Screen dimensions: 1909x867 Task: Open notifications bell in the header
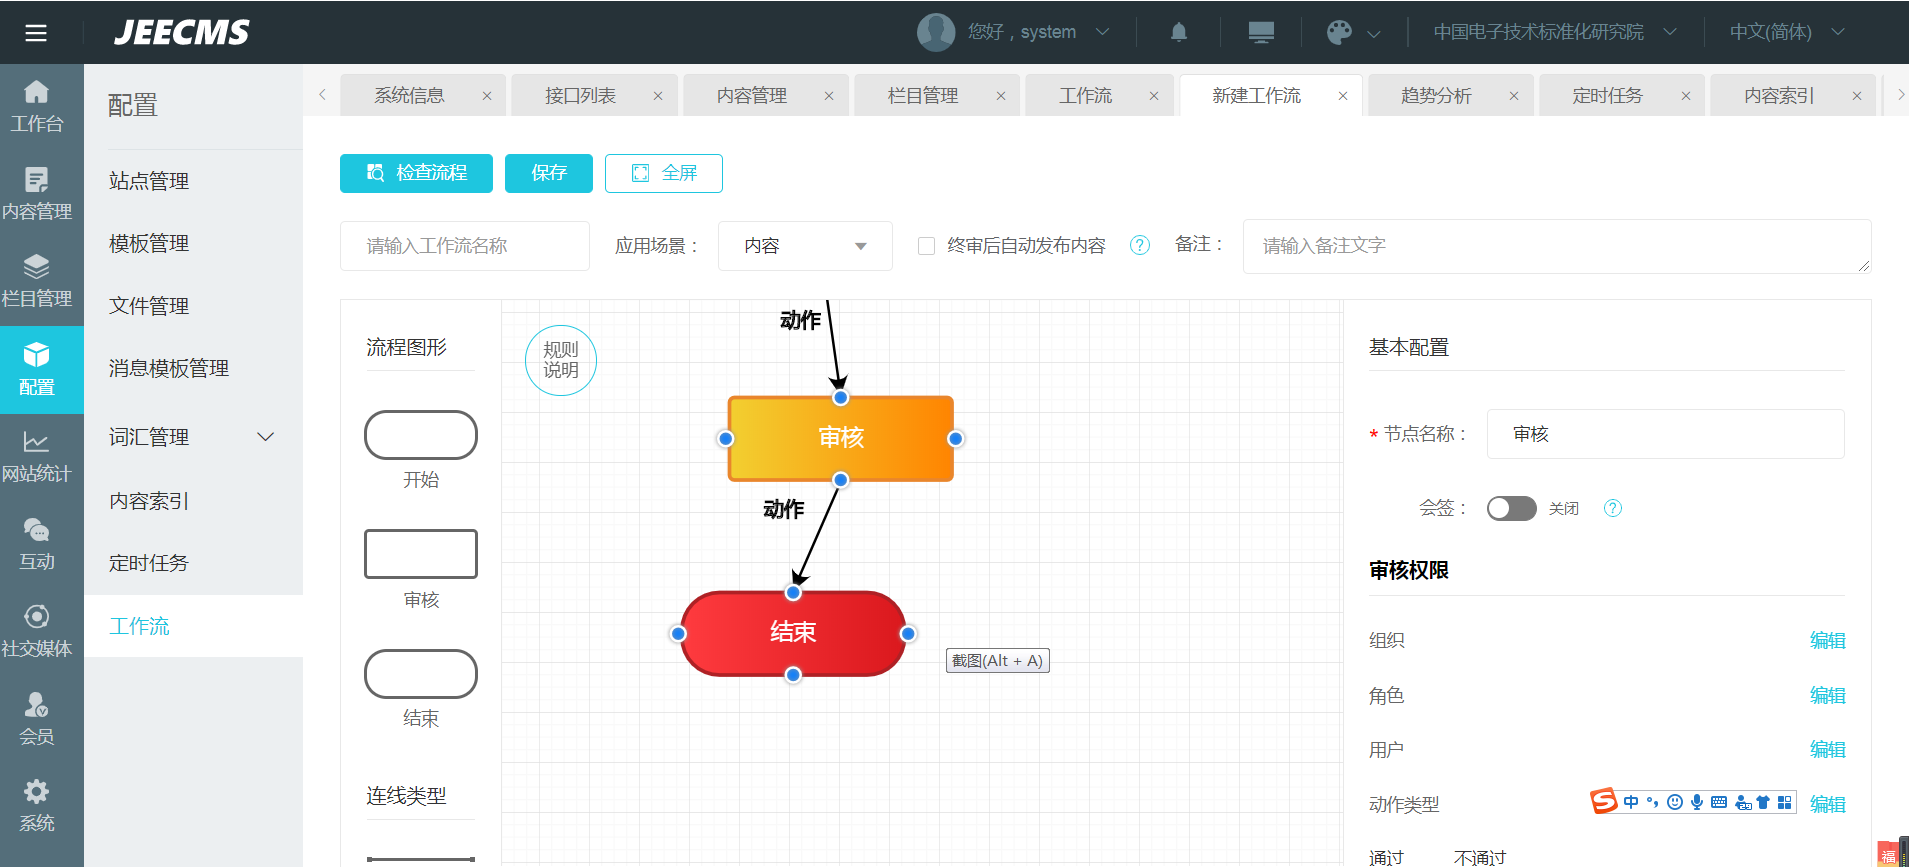[1179, 32]
